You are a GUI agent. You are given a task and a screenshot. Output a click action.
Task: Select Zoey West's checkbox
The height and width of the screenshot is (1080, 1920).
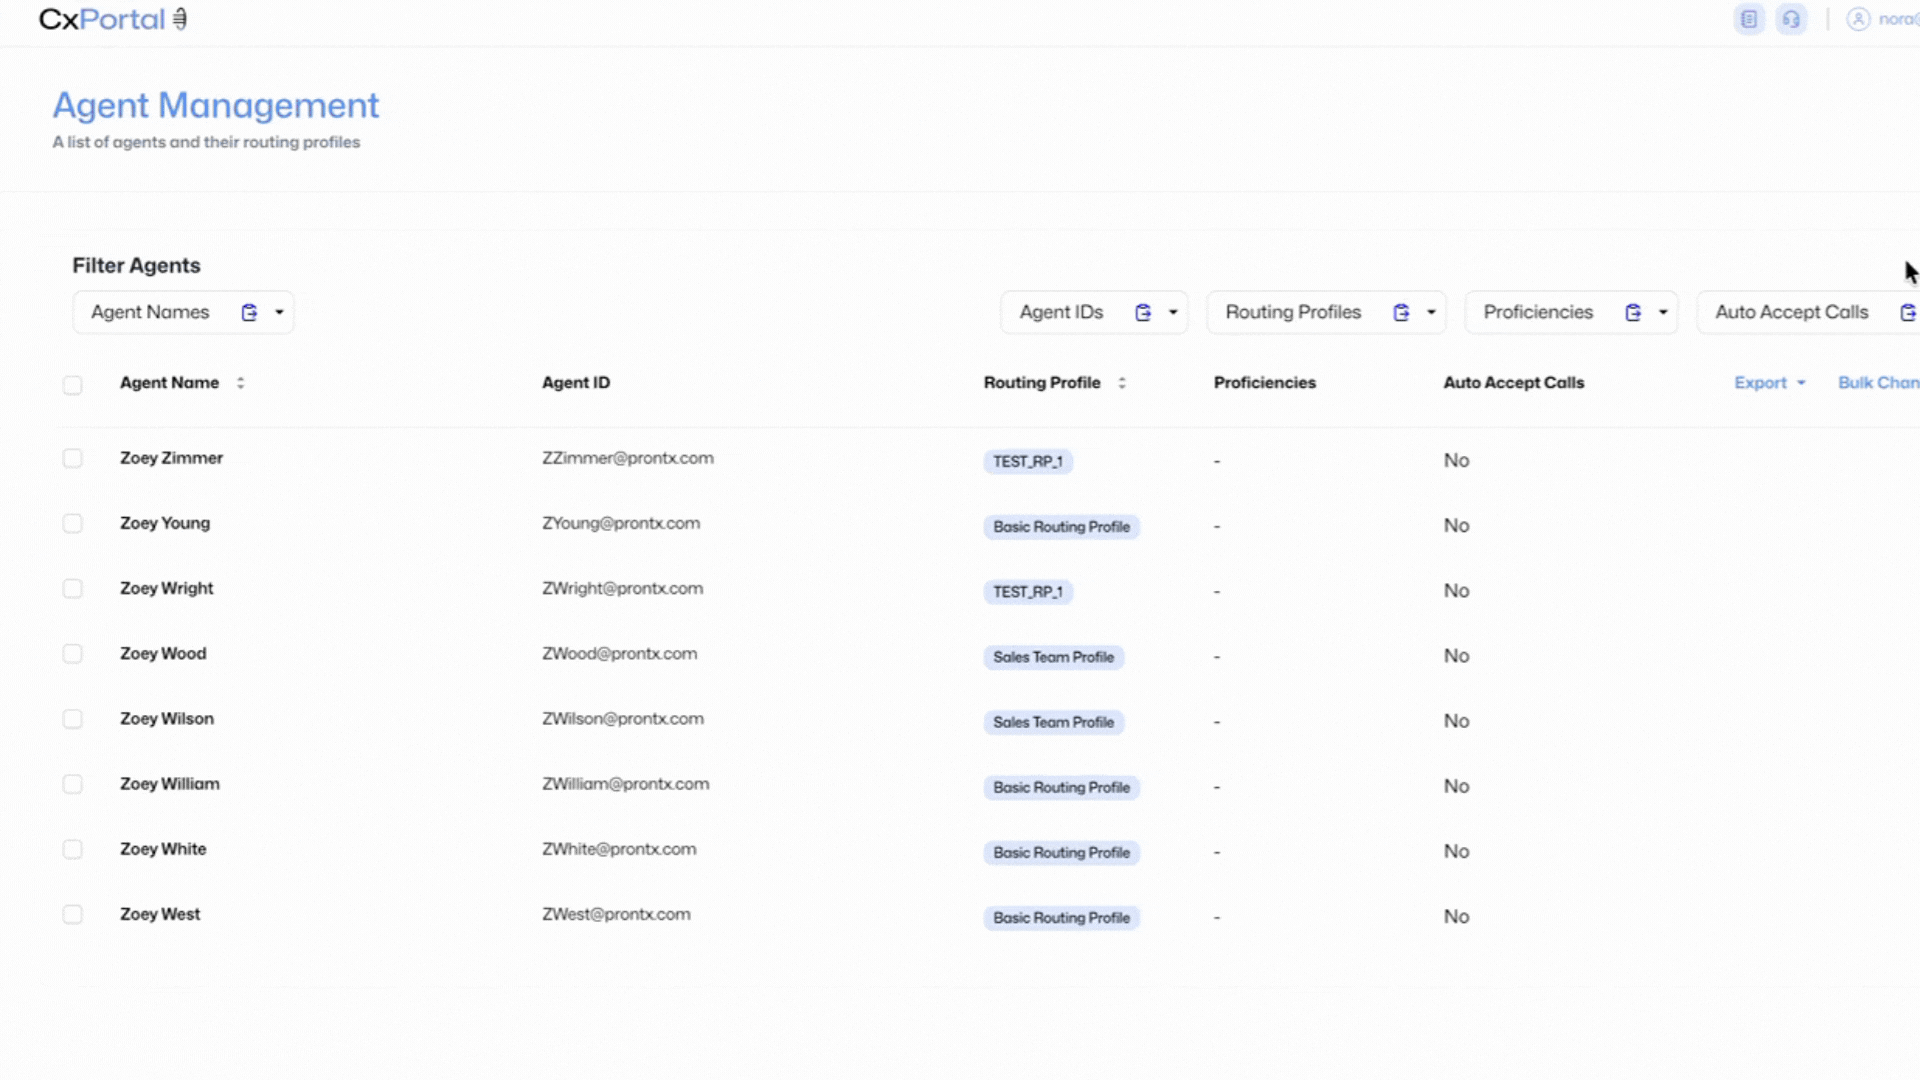click(x=72, y=915)
